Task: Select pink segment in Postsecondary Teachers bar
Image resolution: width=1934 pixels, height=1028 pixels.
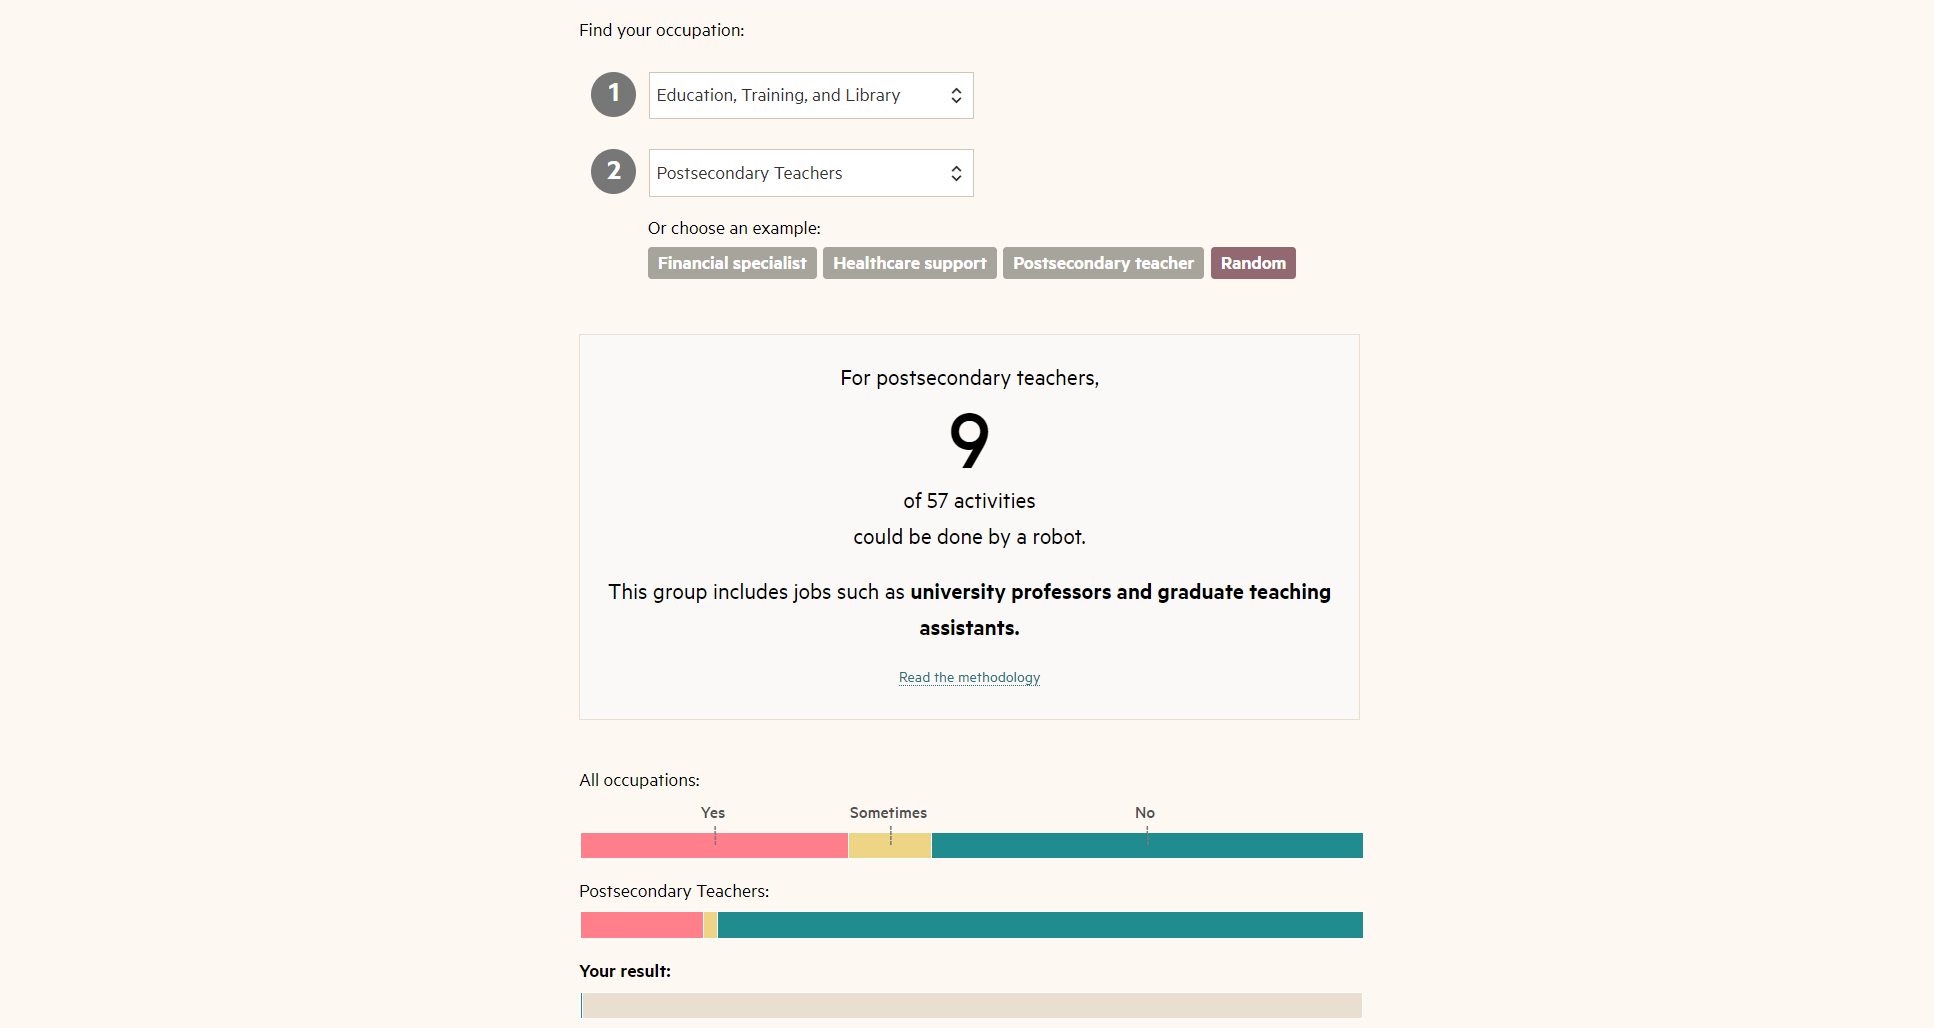Action: click(641, 925)
